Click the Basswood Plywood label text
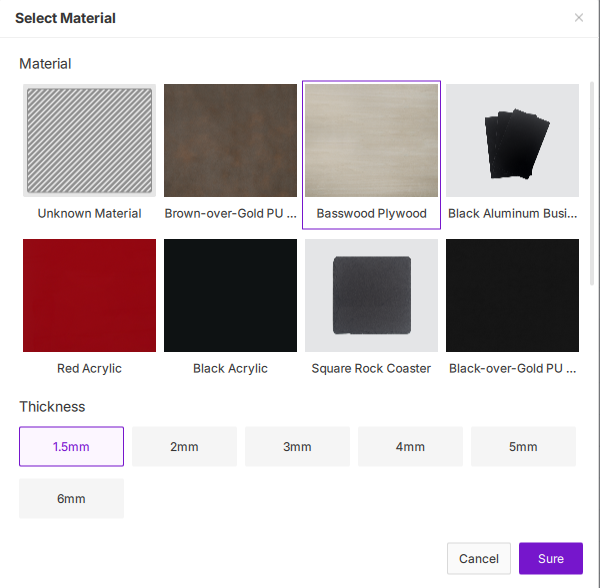This screenshot has height=588, width=600. (371, 213)
